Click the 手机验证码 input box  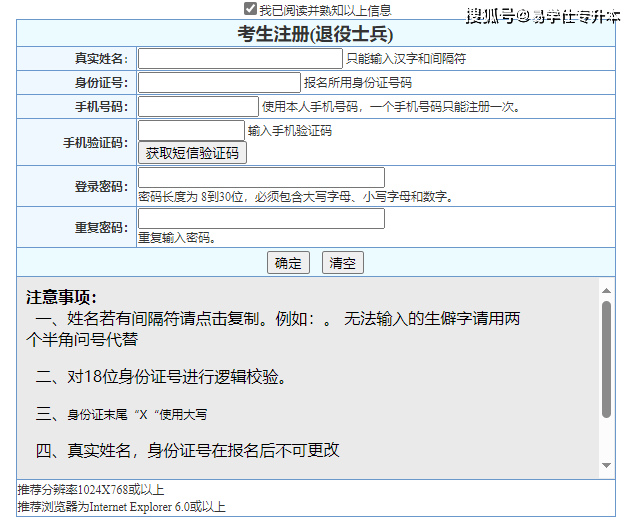click(190, 131)
